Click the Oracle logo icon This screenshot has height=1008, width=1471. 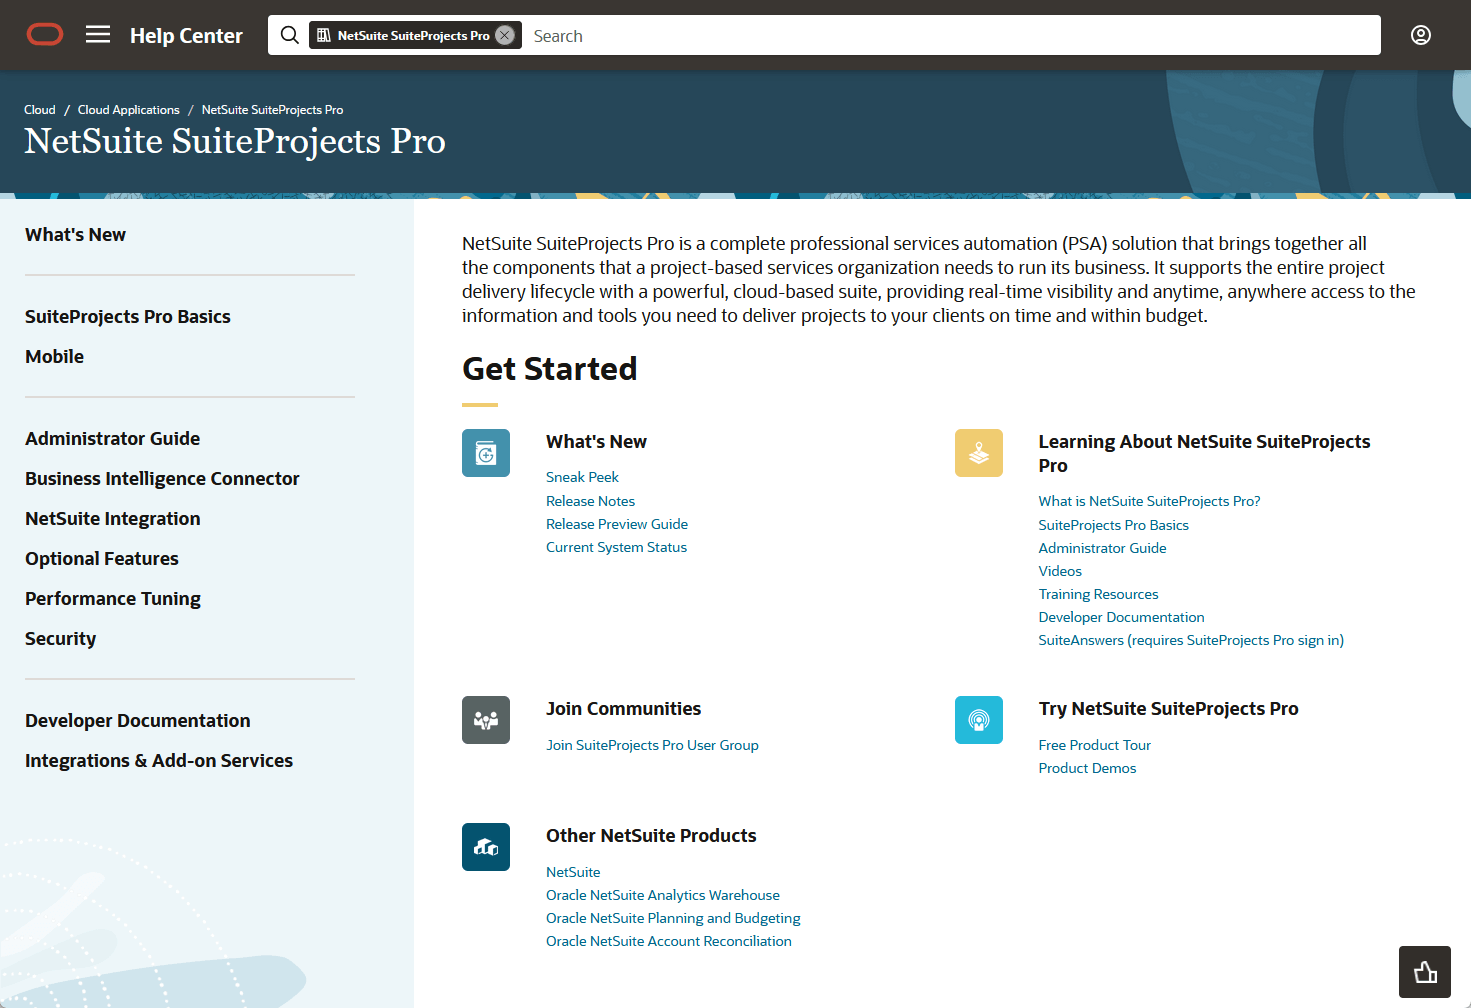(45, 35)
